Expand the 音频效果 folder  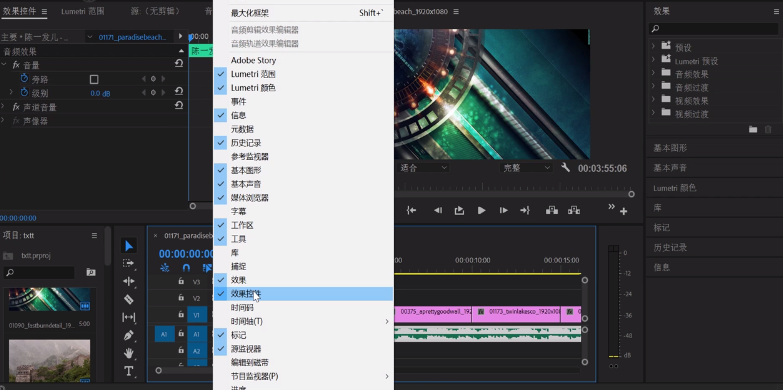coord(653,72)
